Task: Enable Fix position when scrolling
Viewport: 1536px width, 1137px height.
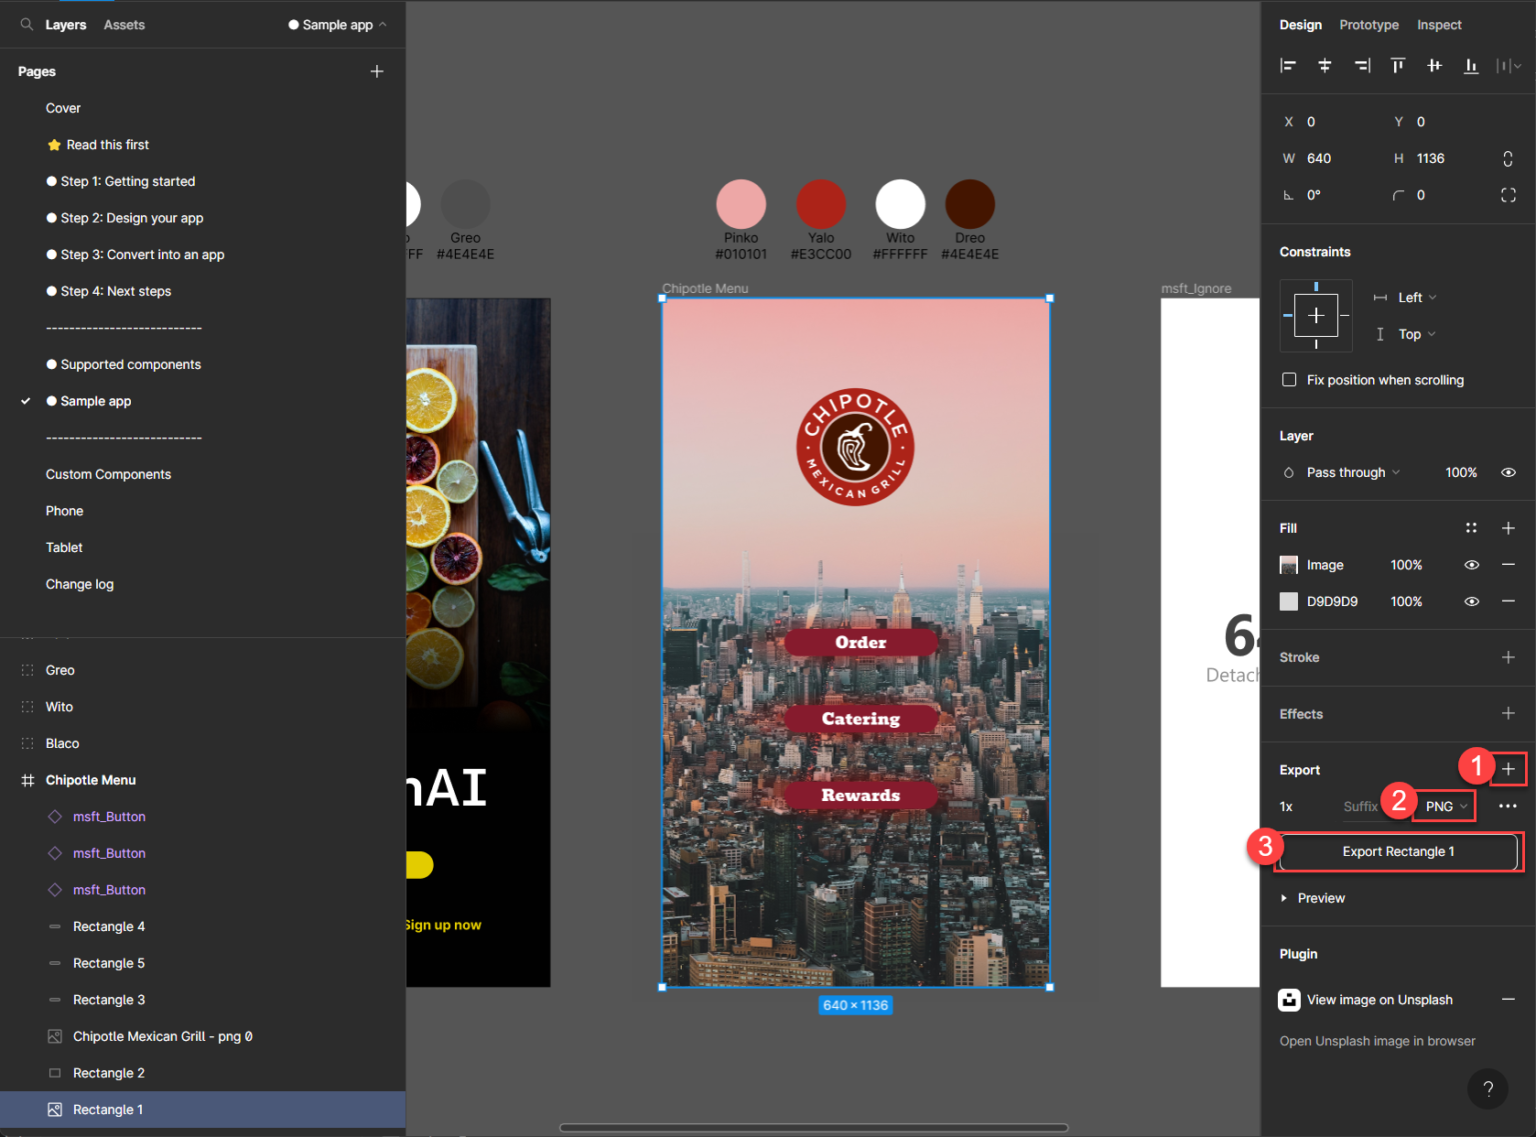Action: coord(1290,380)
